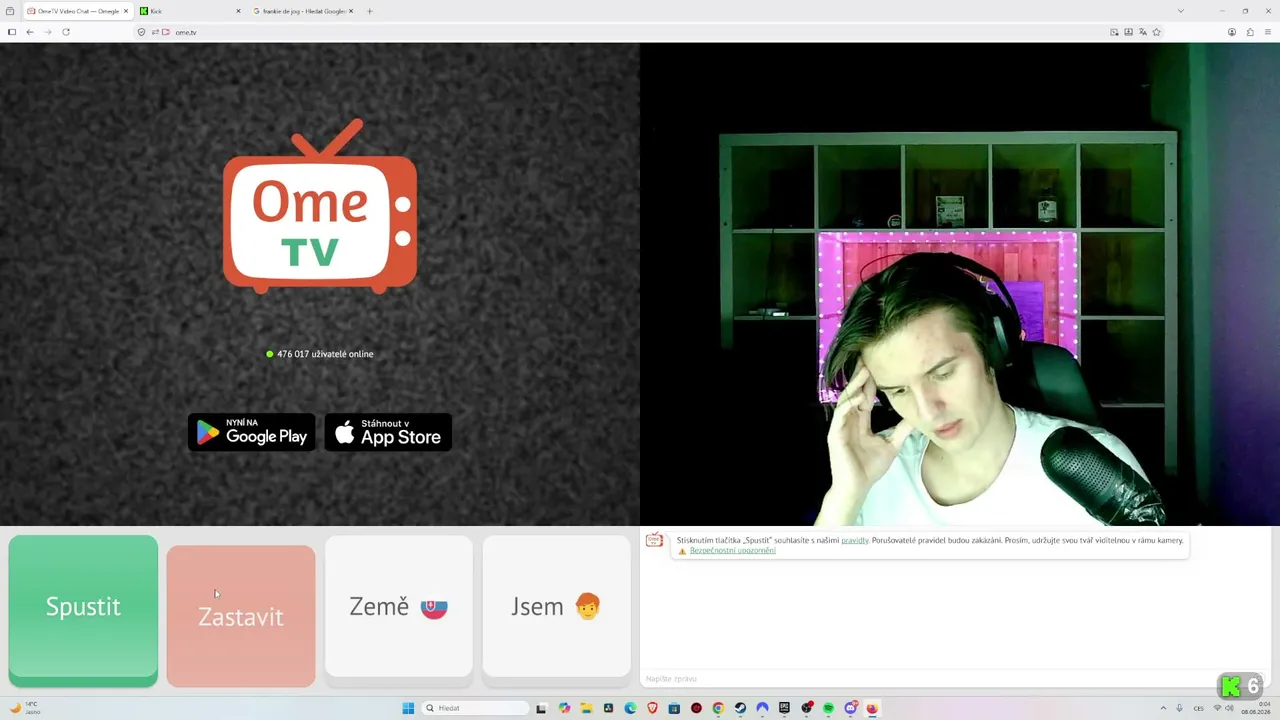Screen dimensions: 1280x720
Task: Go forward to the next page
Action: point(48,32)
